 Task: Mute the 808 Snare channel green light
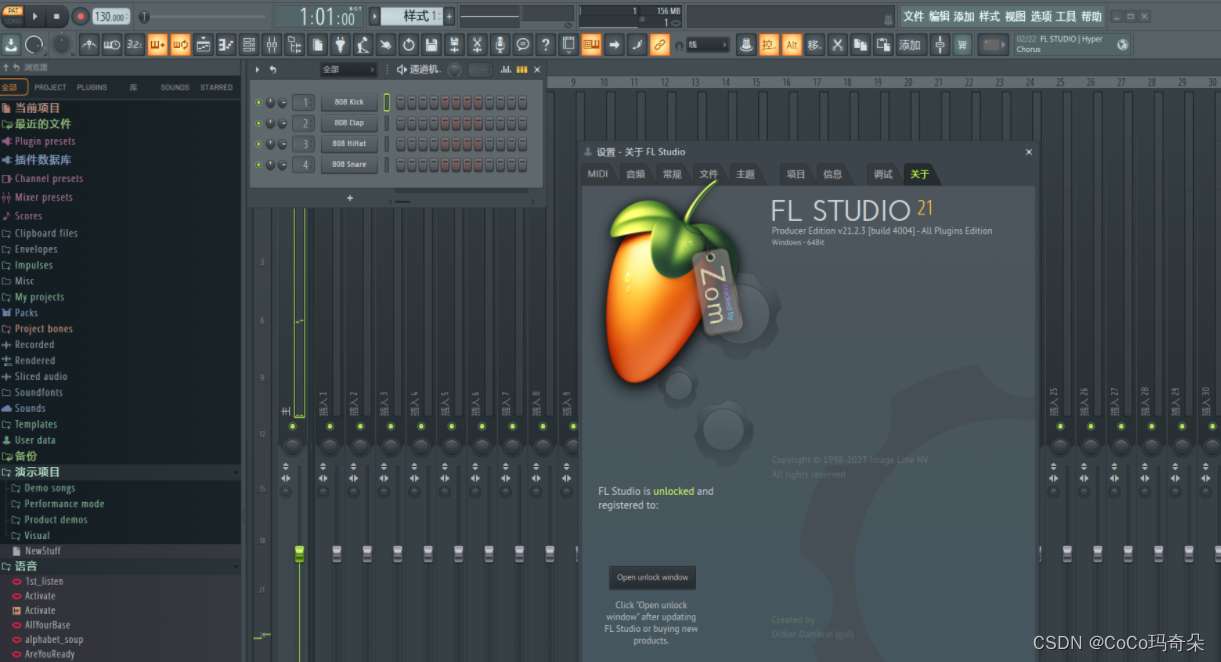[259, 164]
